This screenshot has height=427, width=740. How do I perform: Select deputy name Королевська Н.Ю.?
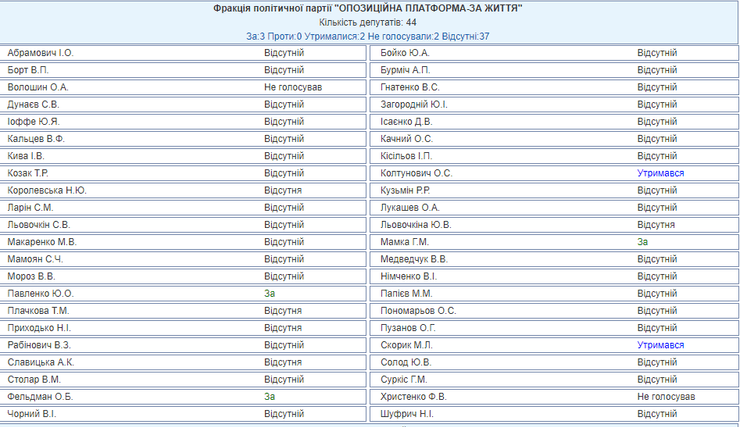[x=47, y=190]
